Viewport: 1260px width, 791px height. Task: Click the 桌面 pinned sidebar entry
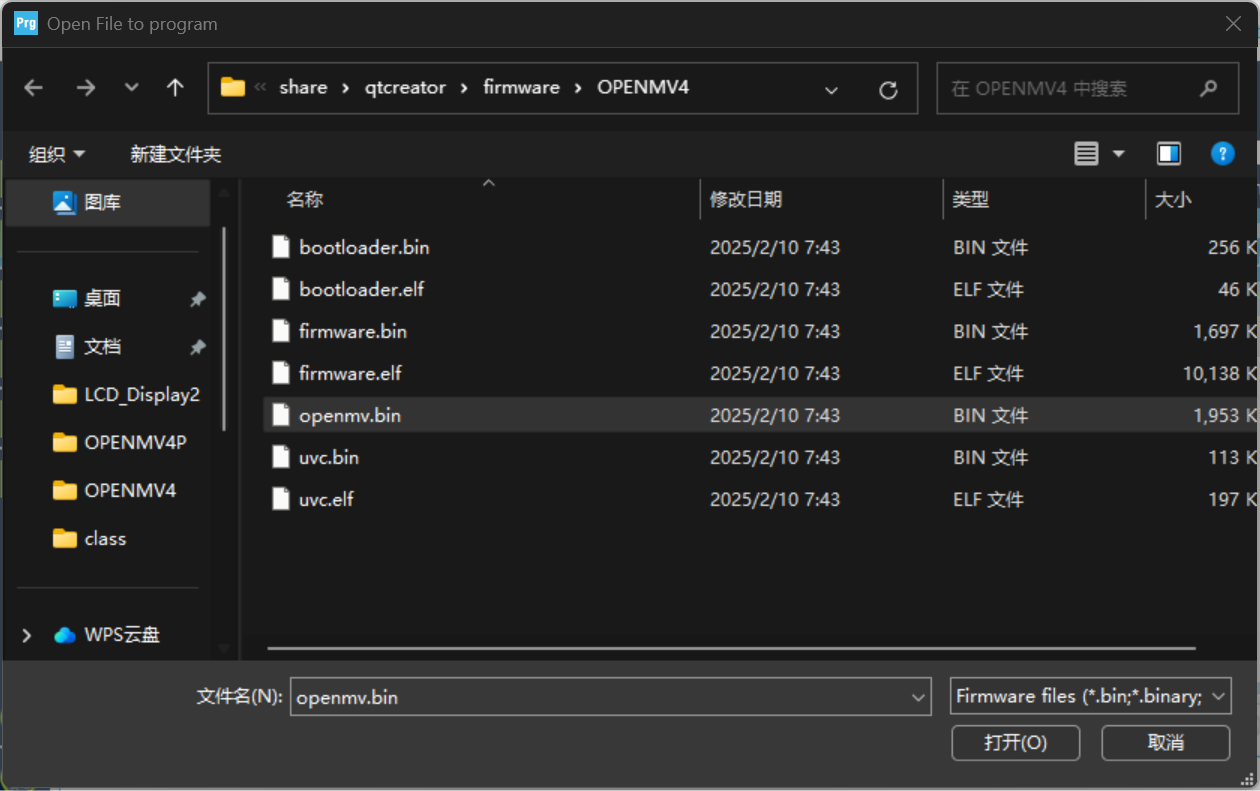87,298
